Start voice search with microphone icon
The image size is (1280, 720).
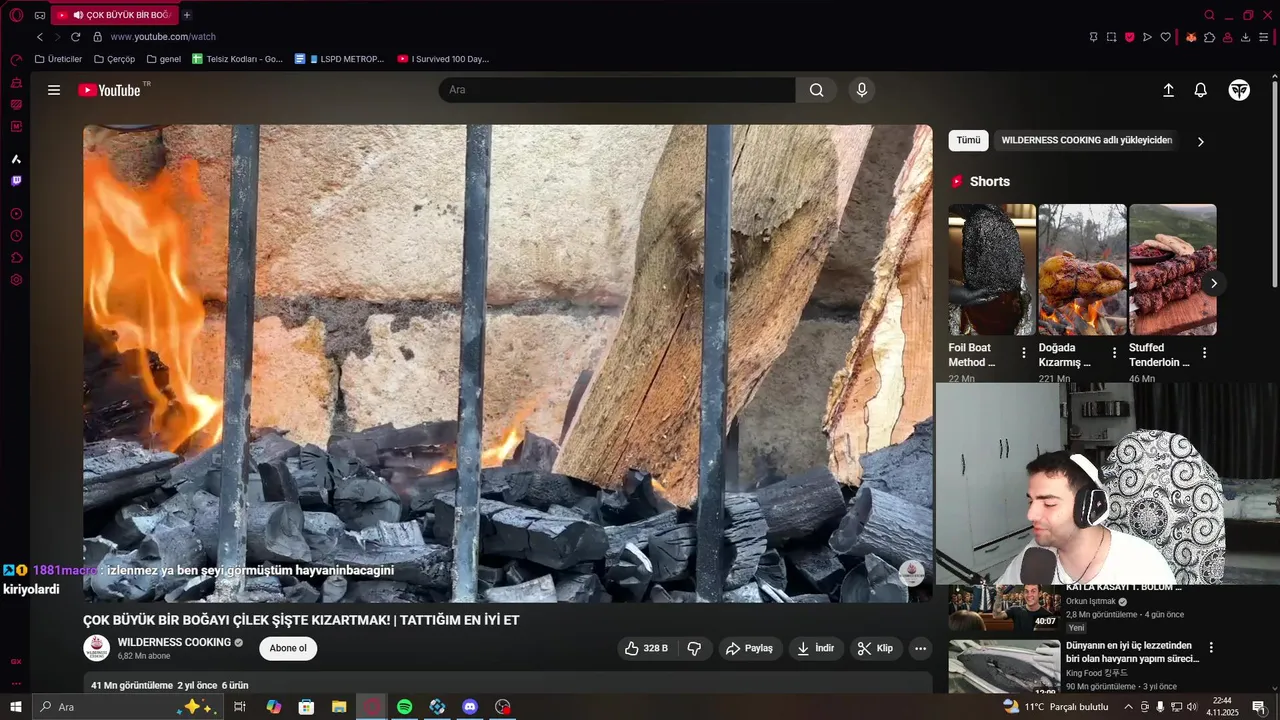(862, 90)
